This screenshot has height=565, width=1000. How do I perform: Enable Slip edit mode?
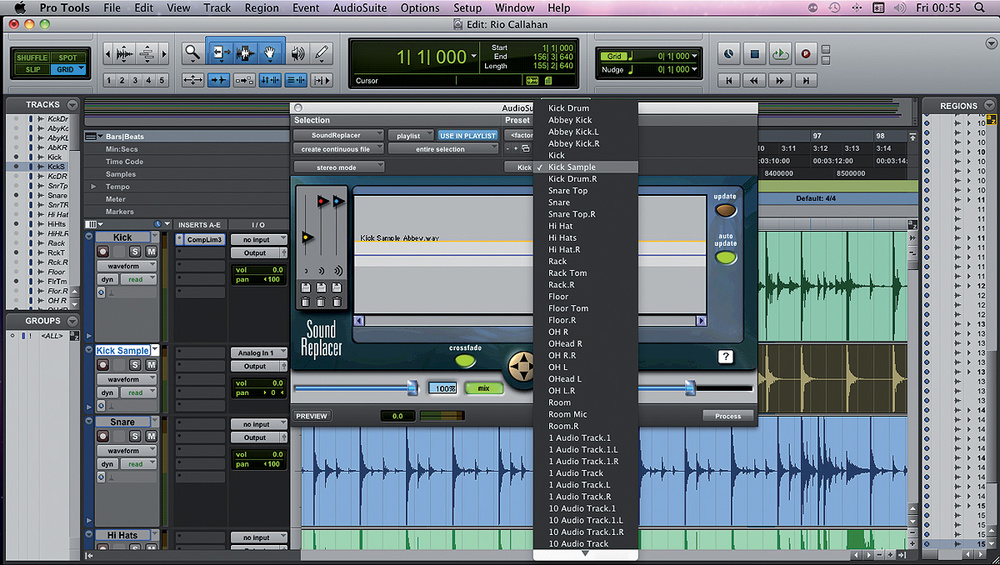tap(32, 69)
